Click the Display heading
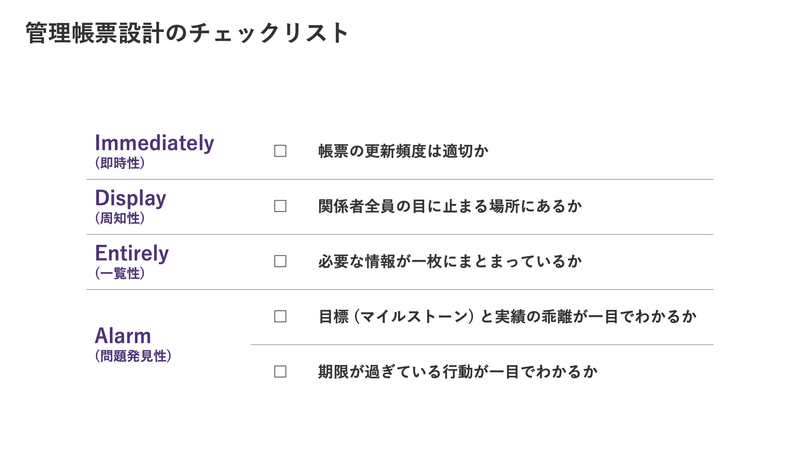800x450 pixels. (x=131, y=198)
